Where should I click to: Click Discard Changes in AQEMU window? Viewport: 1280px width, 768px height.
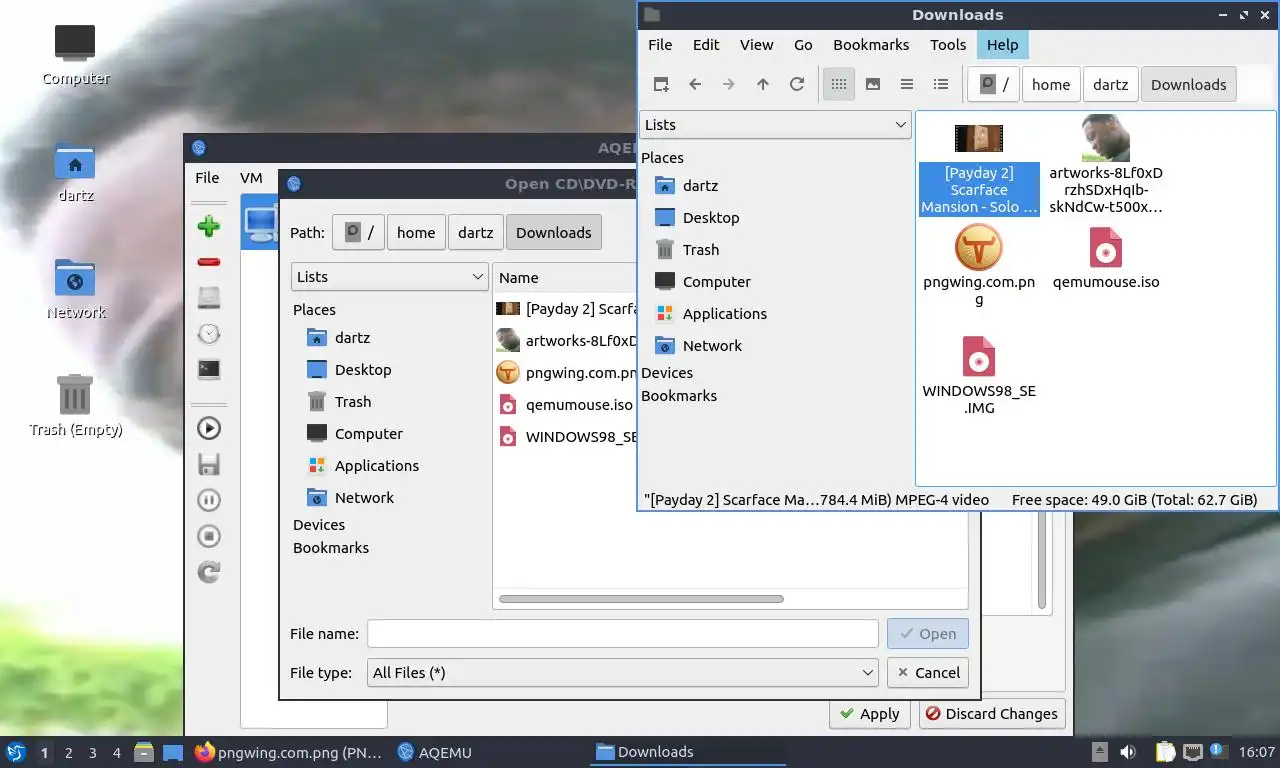click(991, 714)
